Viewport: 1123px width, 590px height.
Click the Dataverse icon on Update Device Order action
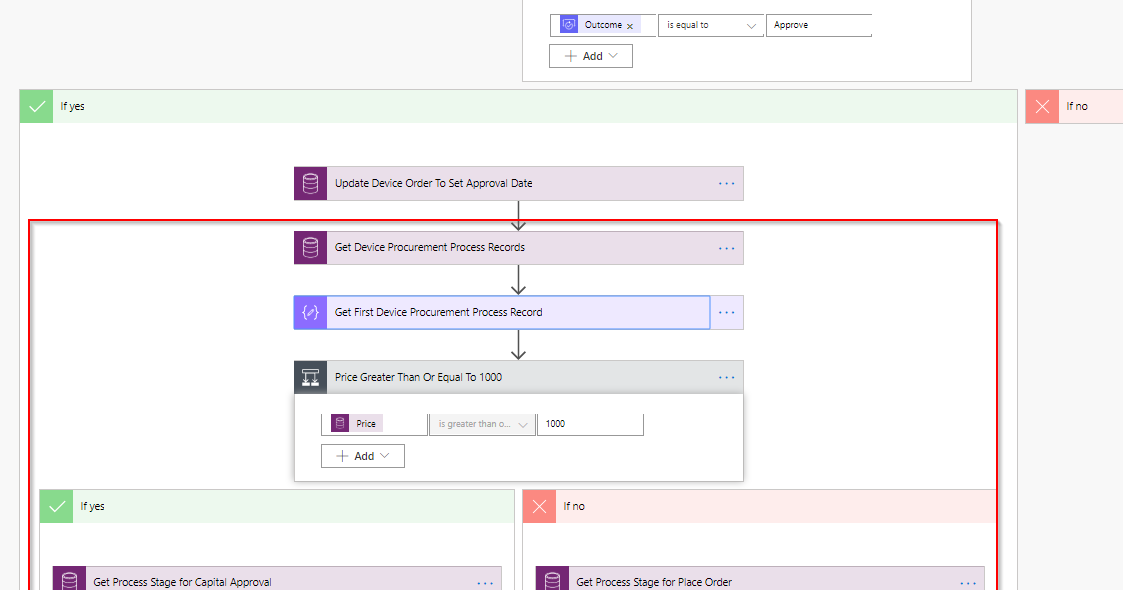pos(310,183)
